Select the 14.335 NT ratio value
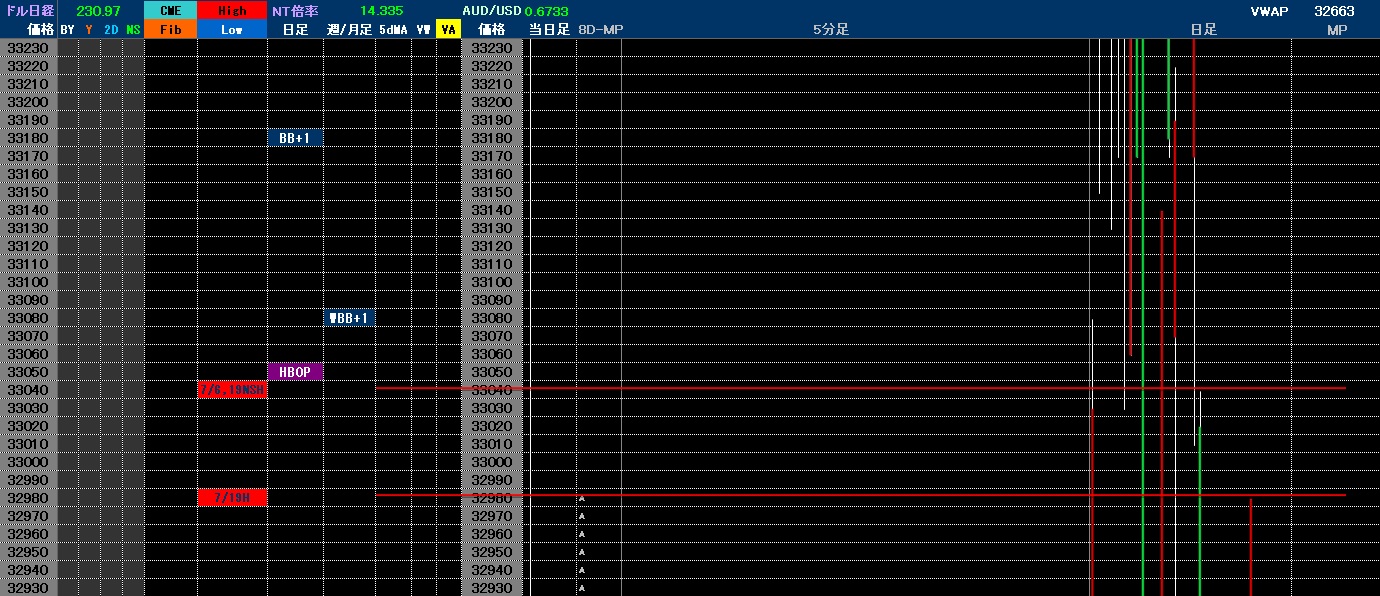Viewport: 1380px width, 596px height. (x=381, y=11)
